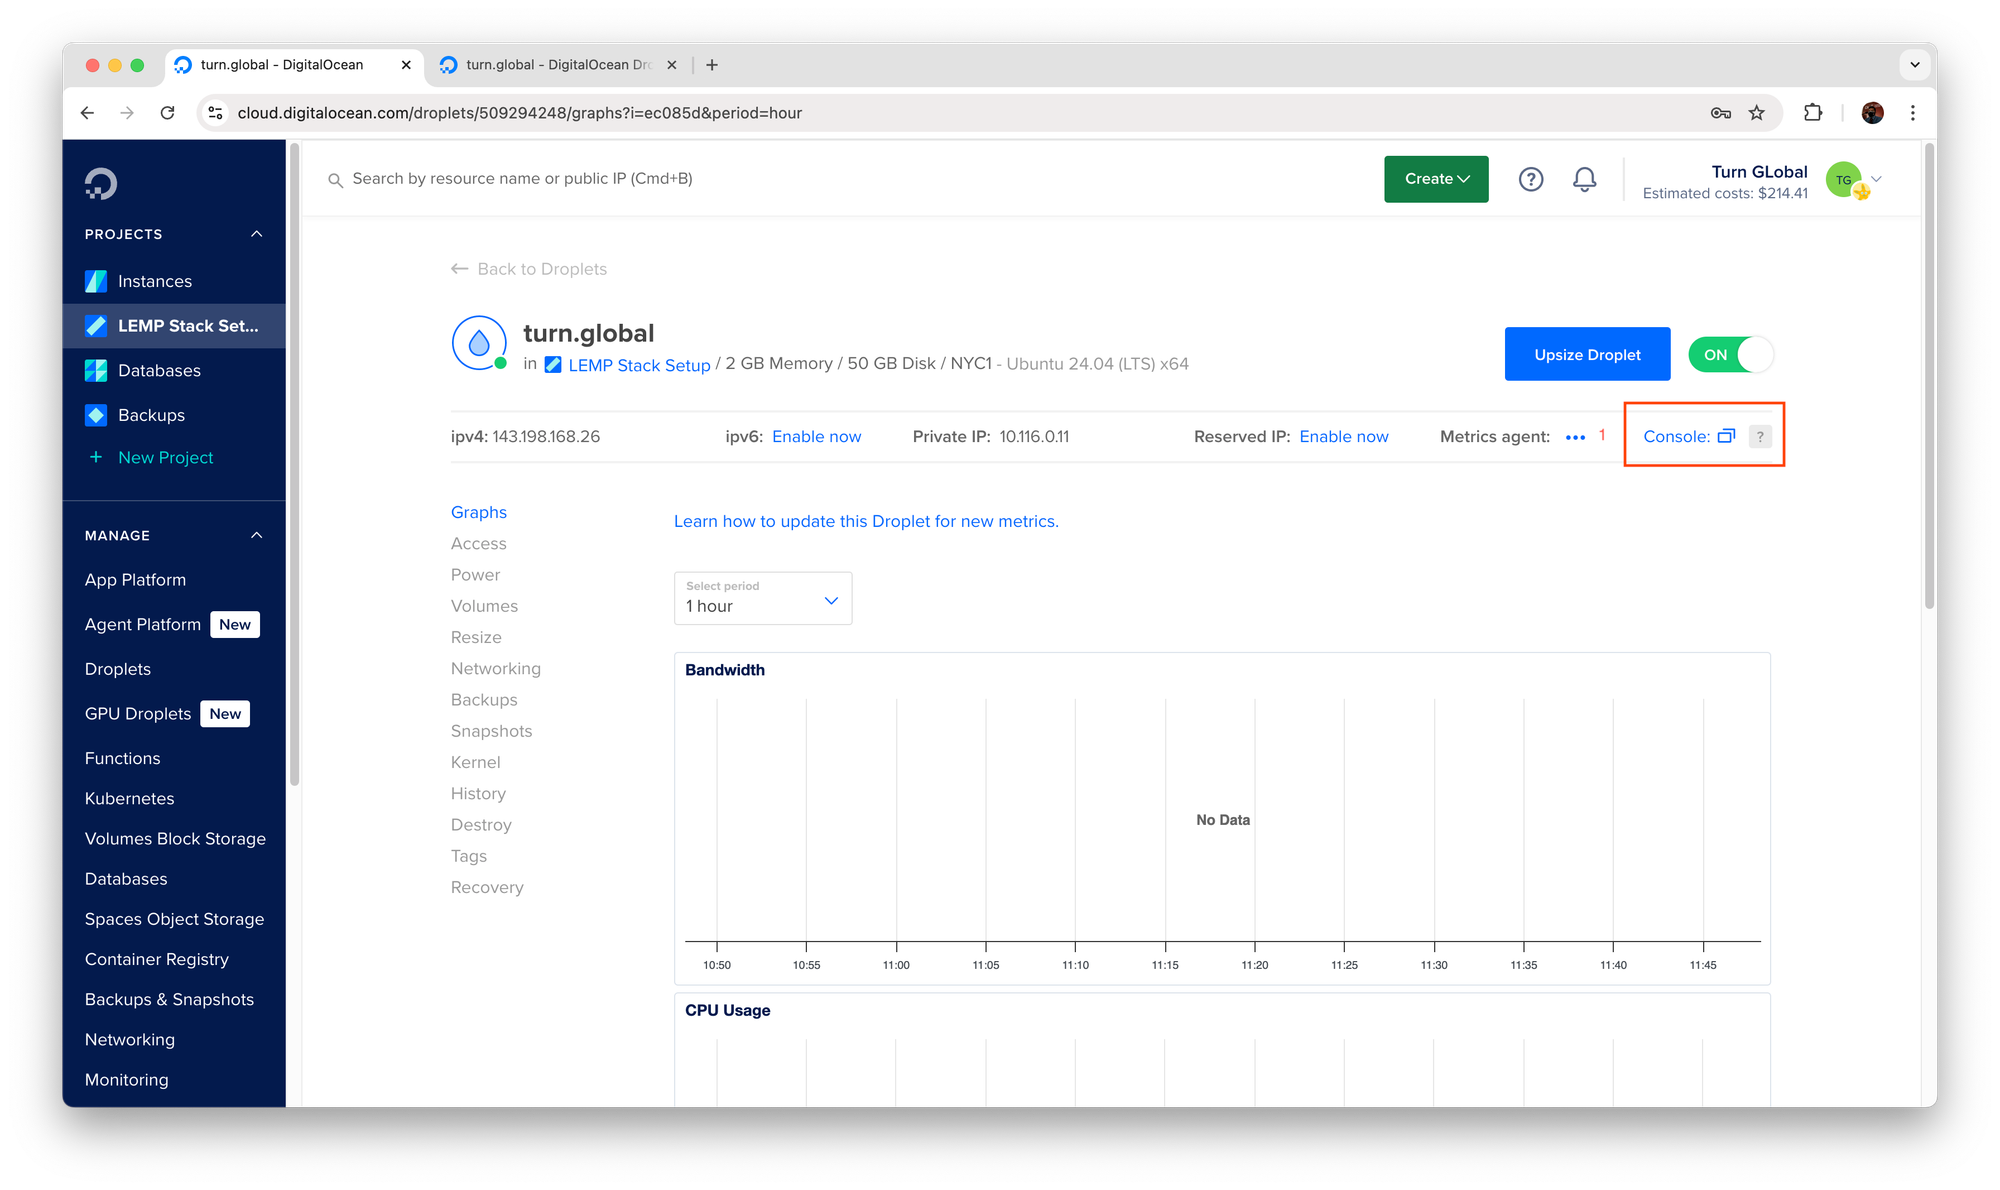Open the help question mark icon
Image resolution: width=2000 pixels, height=1190 pixels.
(x=1530, y=179)
